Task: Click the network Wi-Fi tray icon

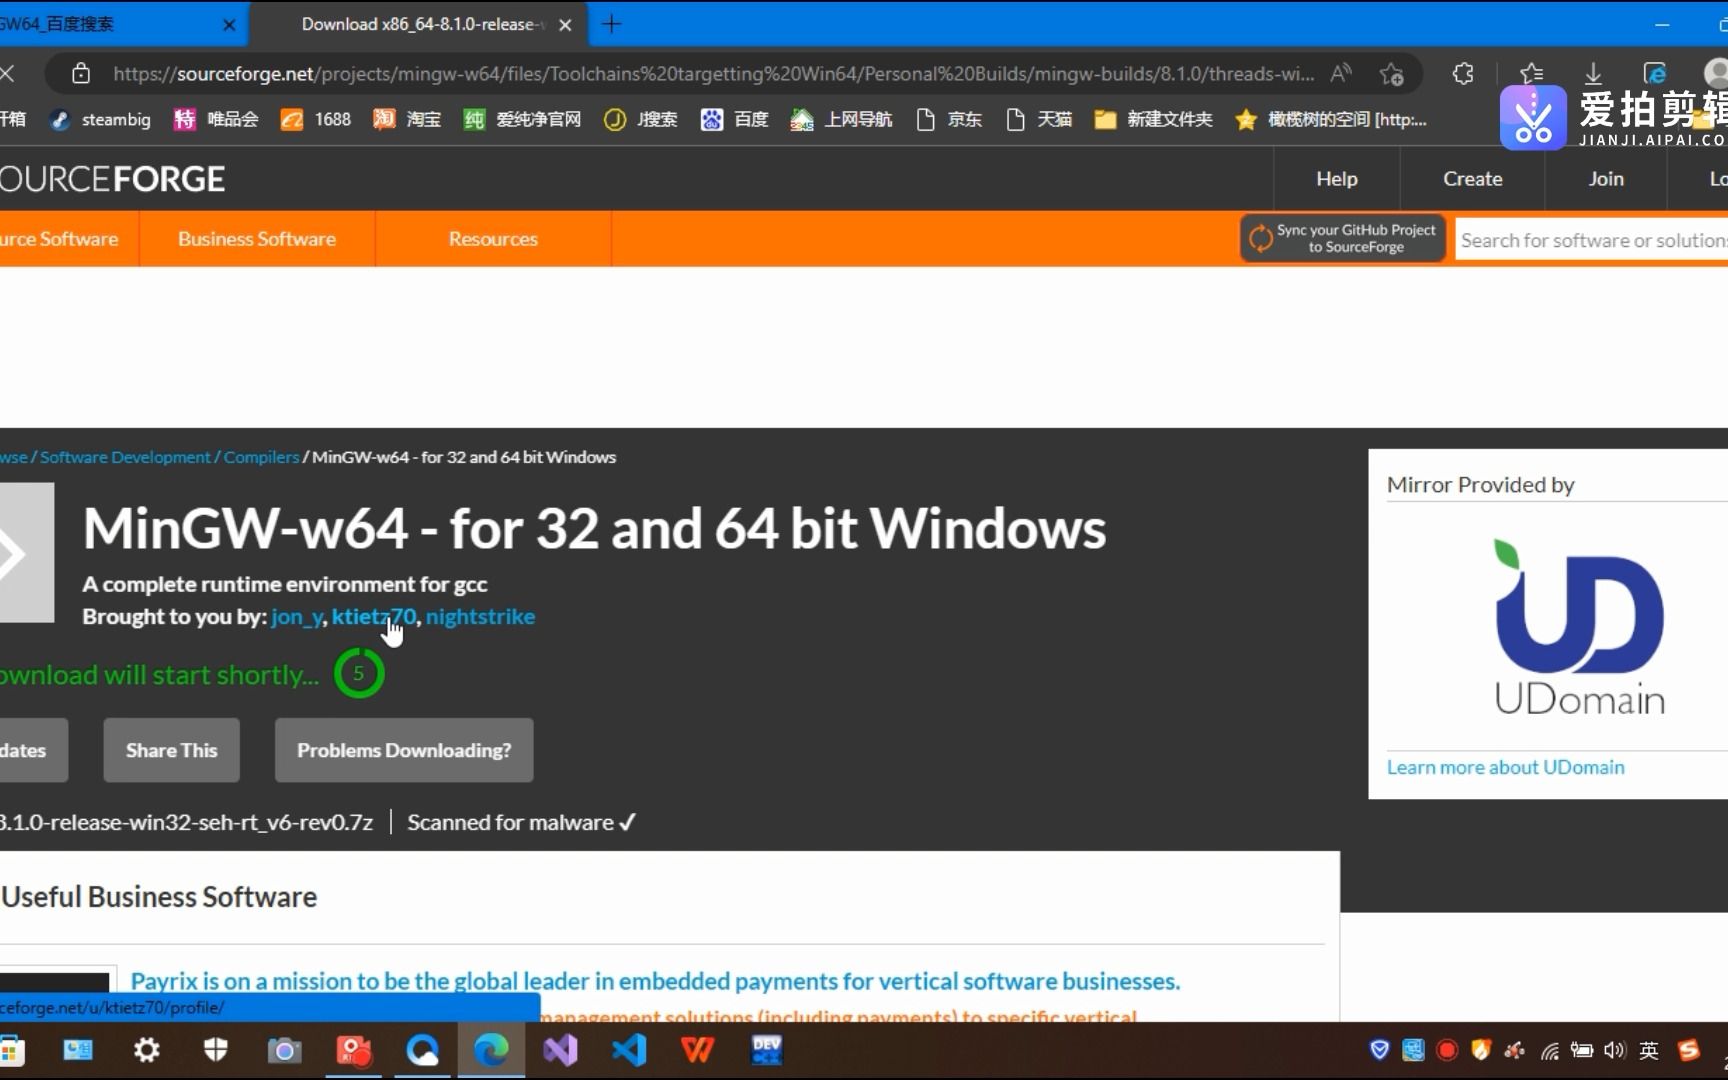Action: click(x=1549, y=1050)
